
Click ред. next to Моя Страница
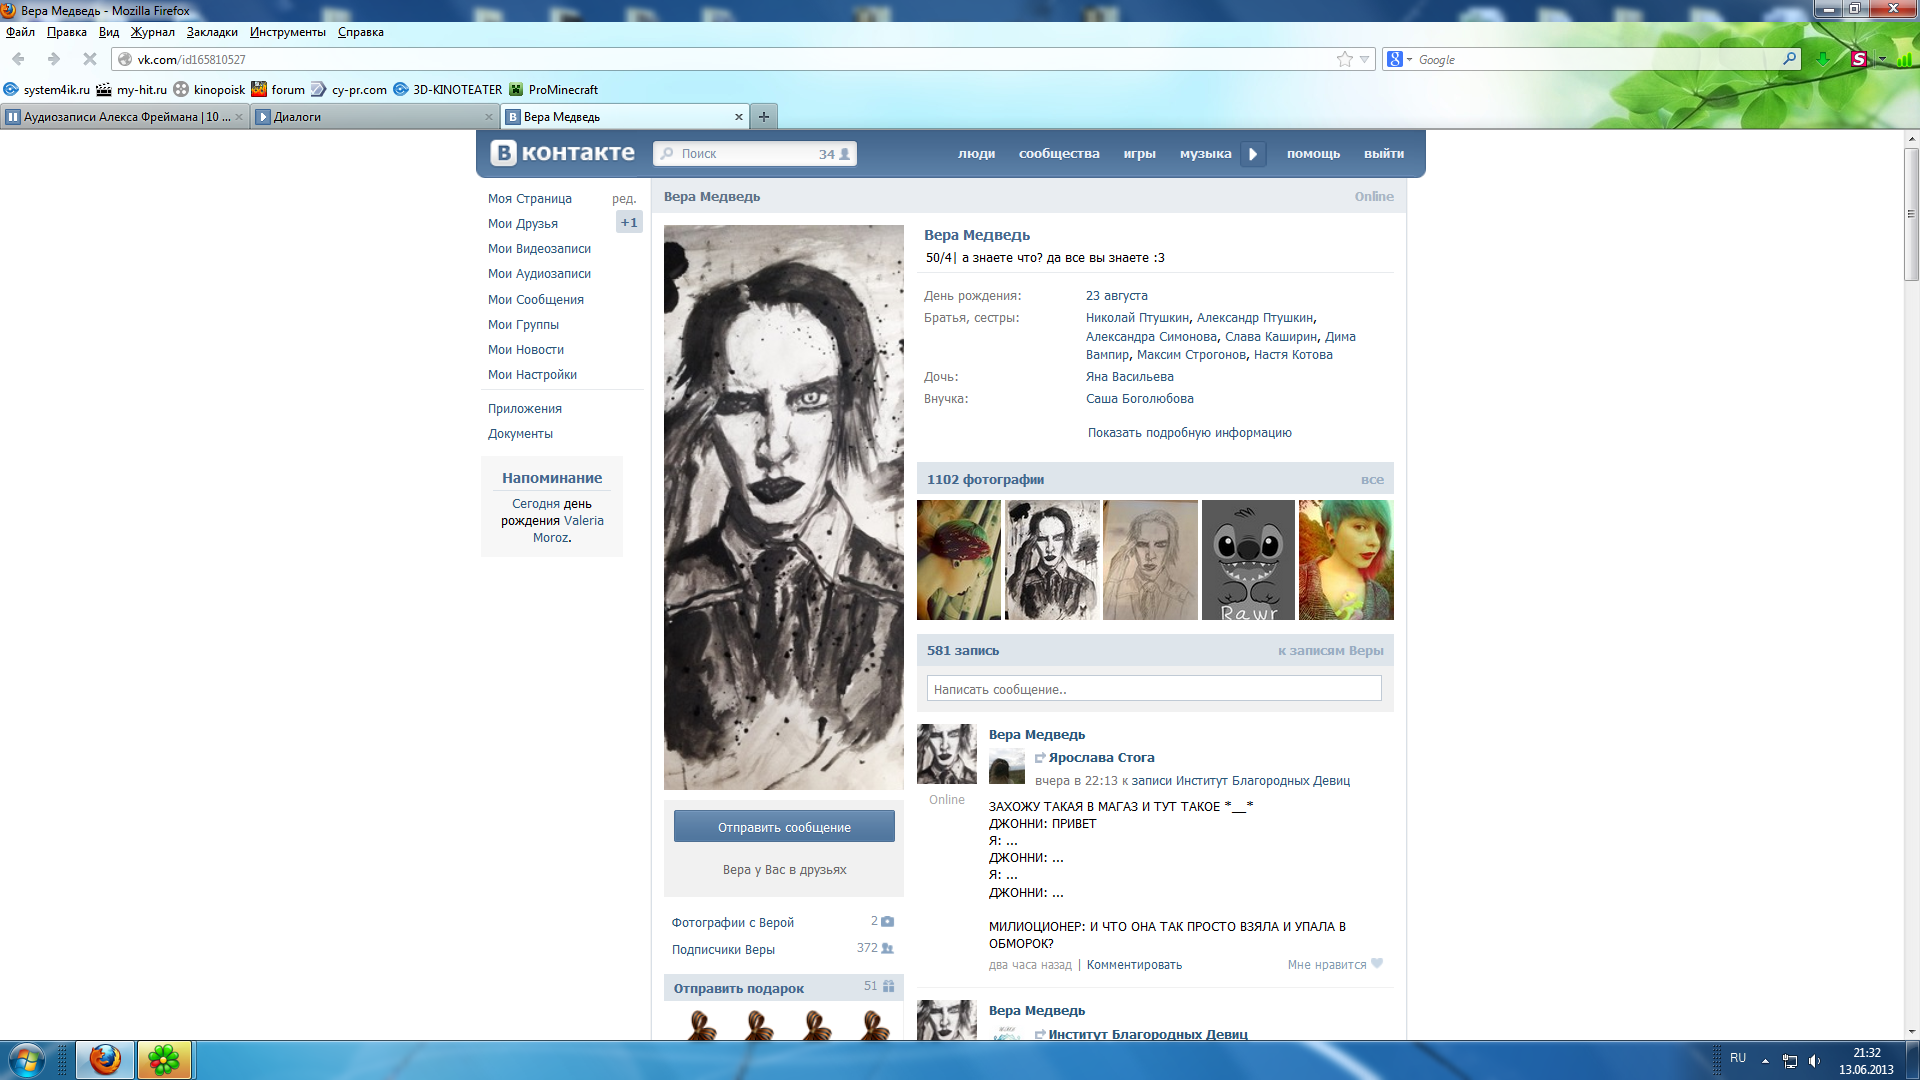pyautogui.click(x=624, y=199)
